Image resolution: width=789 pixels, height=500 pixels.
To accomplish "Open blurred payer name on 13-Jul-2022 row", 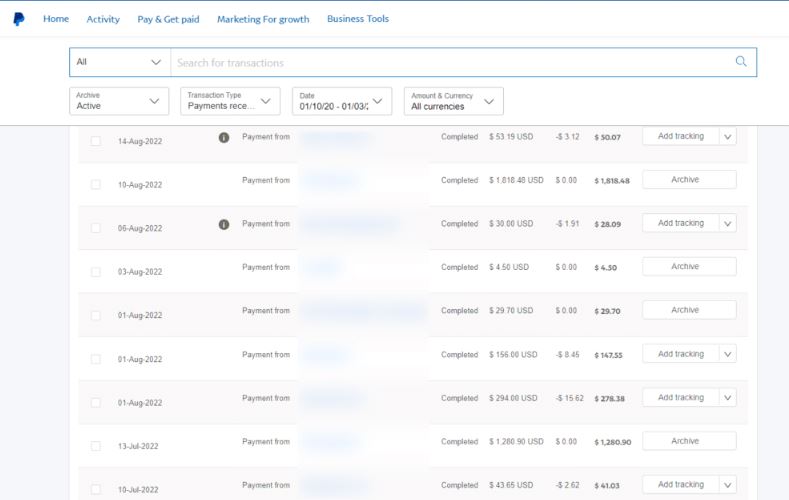I will (331, 442).
